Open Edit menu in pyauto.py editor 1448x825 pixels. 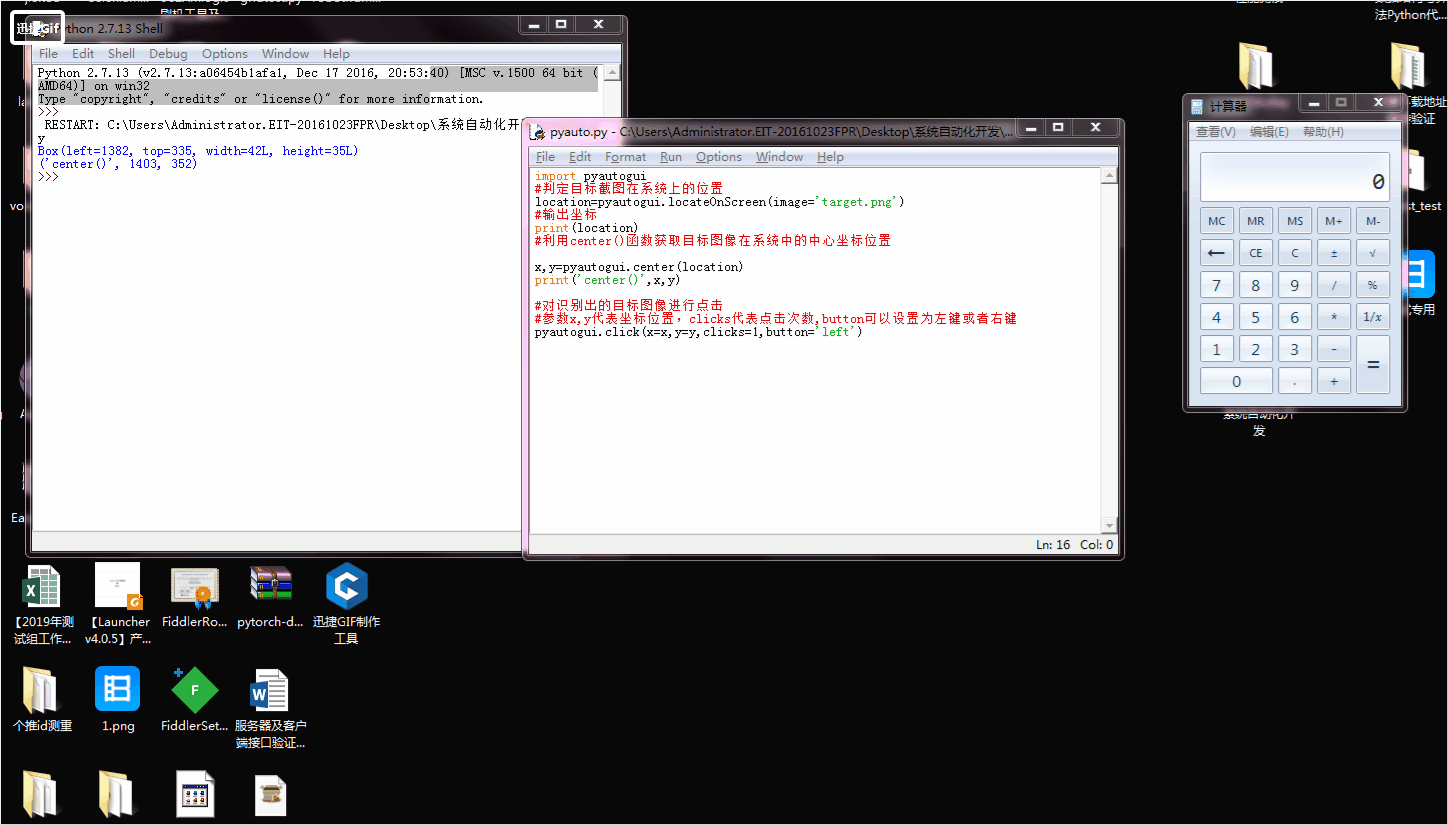pos(580,157)
